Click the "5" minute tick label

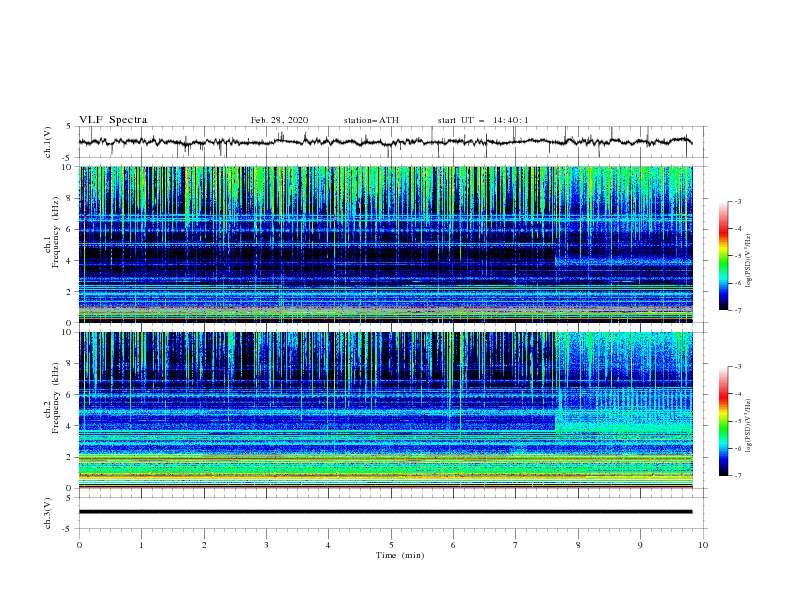pos(391,545)
